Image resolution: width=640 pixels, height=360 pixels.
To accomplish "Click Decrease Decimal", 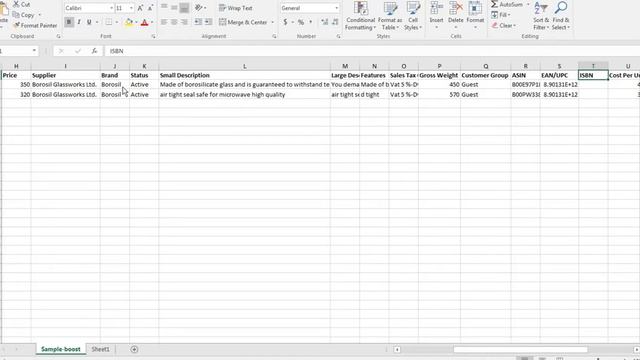I will pos(335,22).
